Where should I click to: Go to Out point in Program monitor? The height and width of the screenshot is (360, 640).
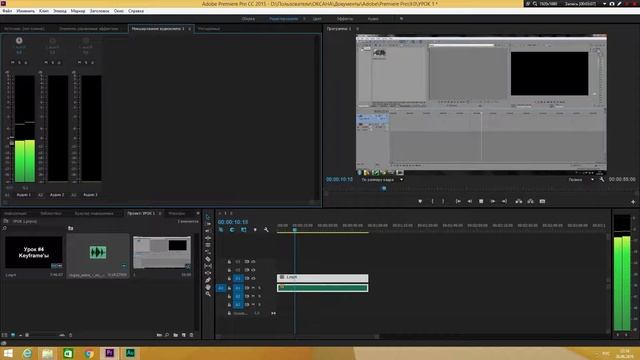coord(504,201)
